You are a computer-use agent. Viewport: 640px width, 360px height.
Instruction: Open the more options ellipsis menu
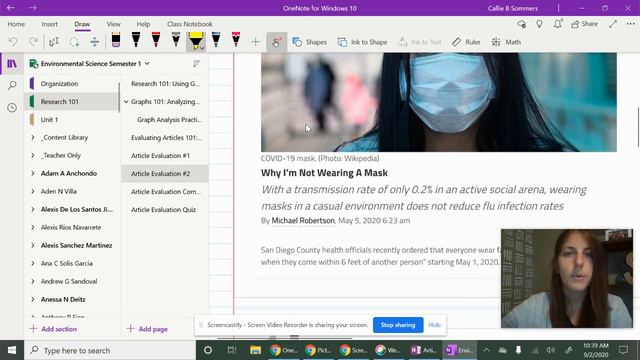pyautogui.click(x=630, y=24)
